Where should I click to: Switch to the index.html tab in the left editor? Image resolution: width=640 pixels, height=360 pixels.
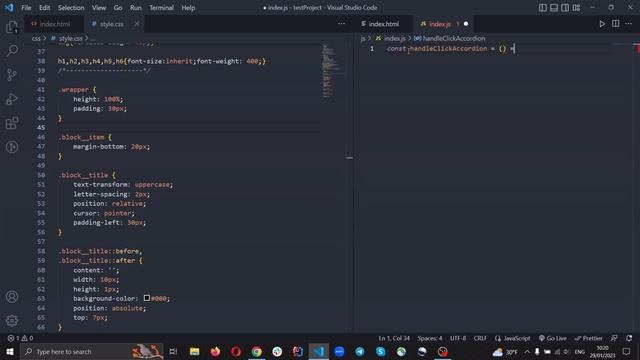pyautogui.click(x=54, y=24)
